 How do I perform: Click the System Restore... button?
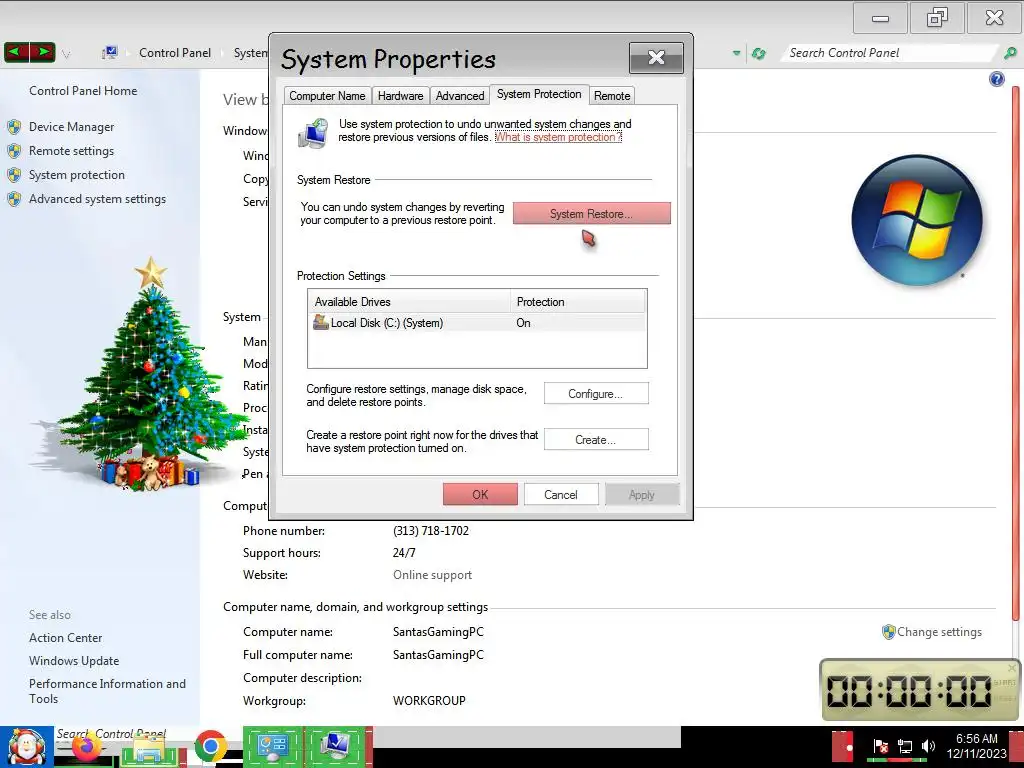click(x=592, y=214)
